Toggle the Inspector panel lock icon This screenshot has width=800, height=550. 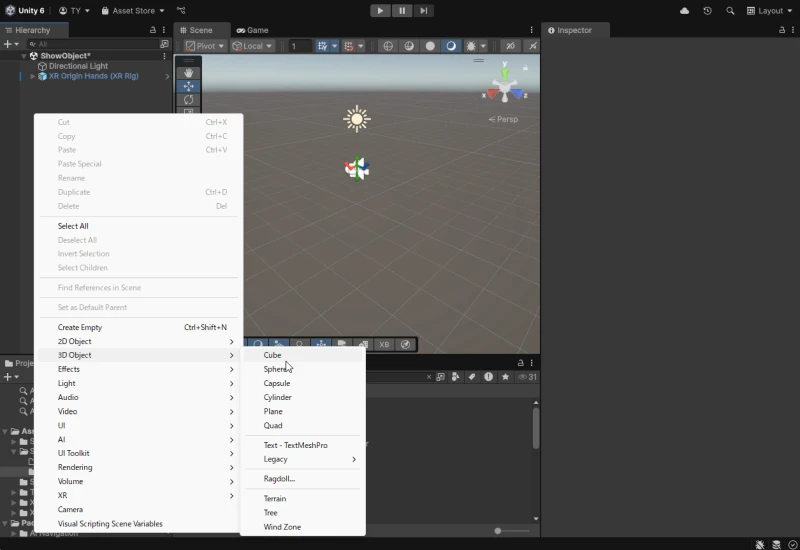(782, 30)
